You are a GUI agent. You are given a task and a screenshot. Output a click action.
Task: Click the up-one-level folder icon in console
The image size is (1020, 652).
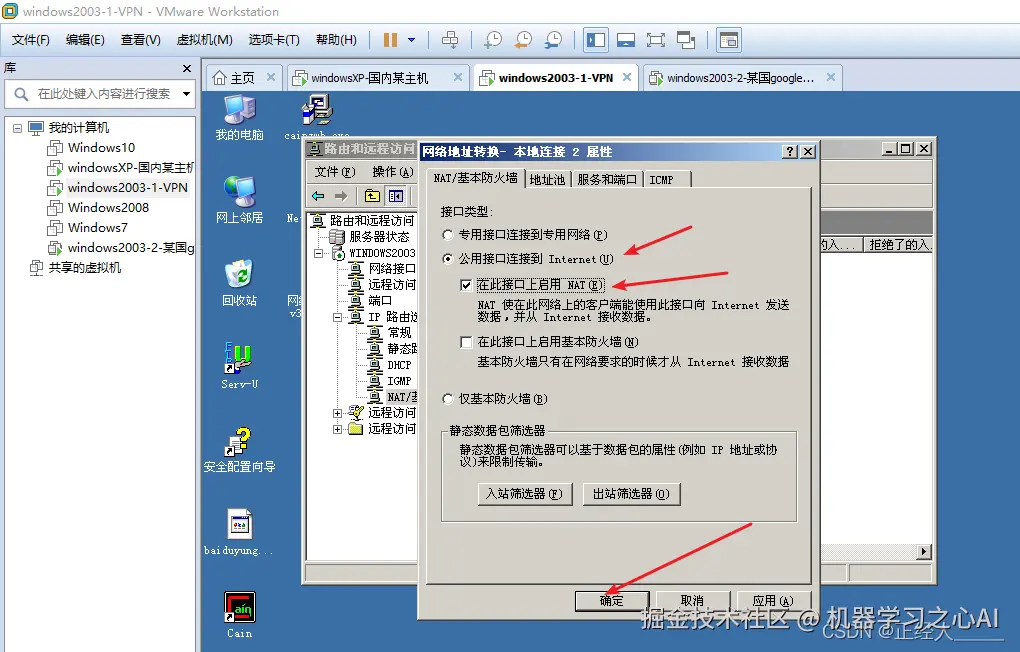(x=372, y=196)
